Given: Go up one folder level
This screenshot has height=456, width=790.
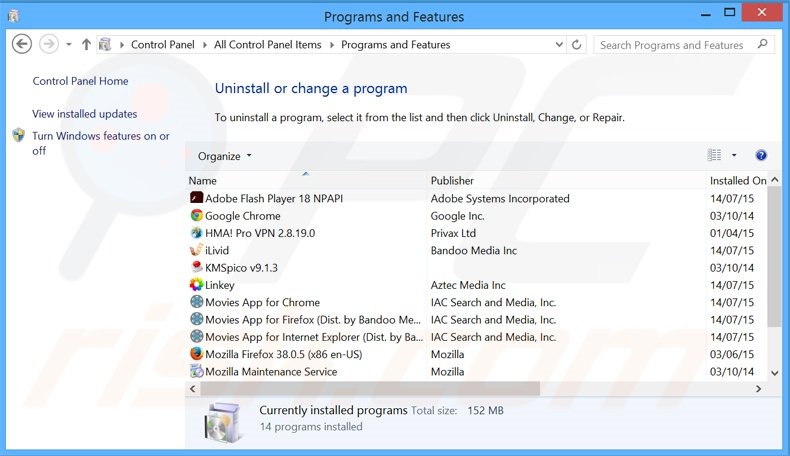Looking at the screenshot, I should (x=86, y=44).
